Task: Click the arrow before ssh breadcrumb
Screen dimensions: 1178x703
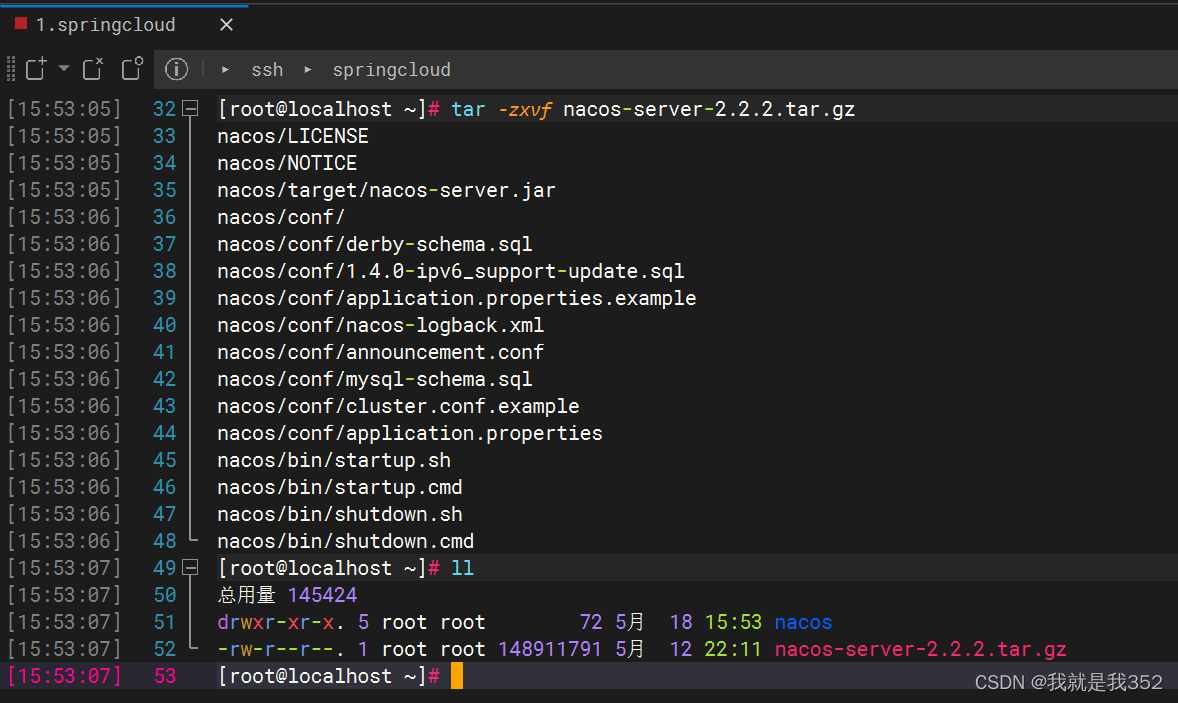Action: pos(225,69)
